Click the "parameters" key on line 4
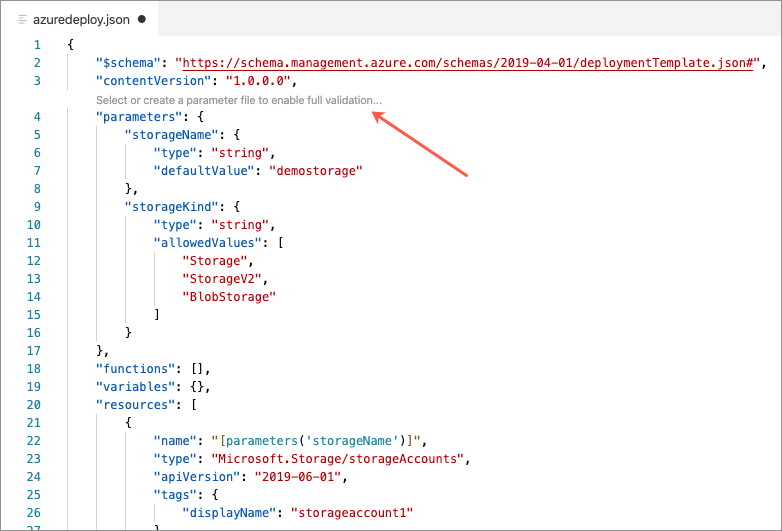 [139, 117]
